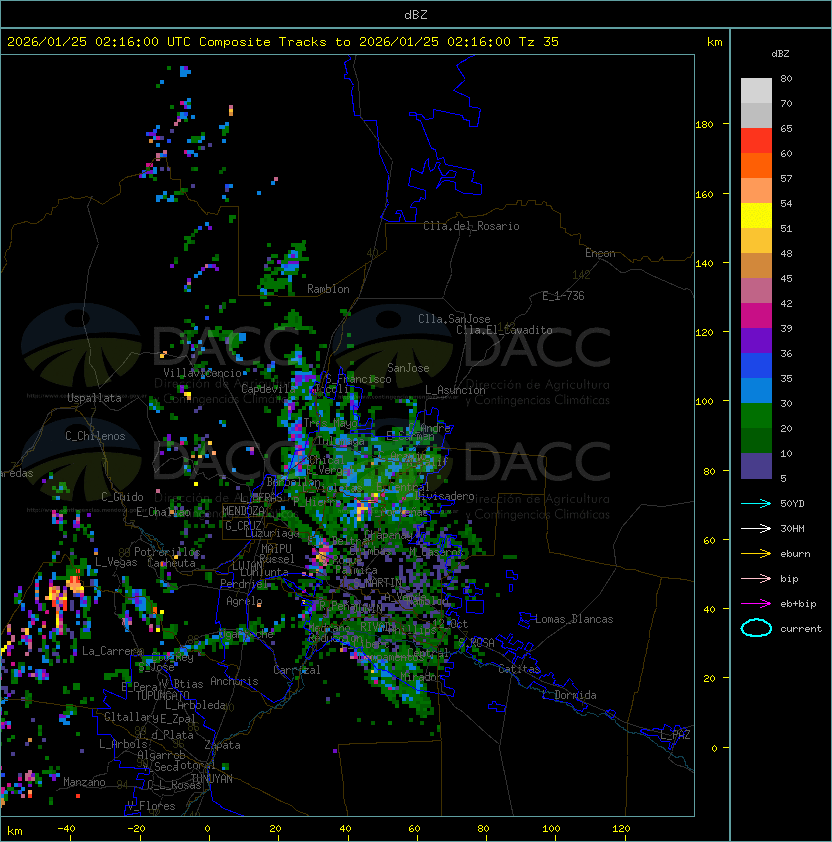Viewport: 832px width, 842px height.
Task: Click the 'Carrizal' map label
Action: point(297,670)
